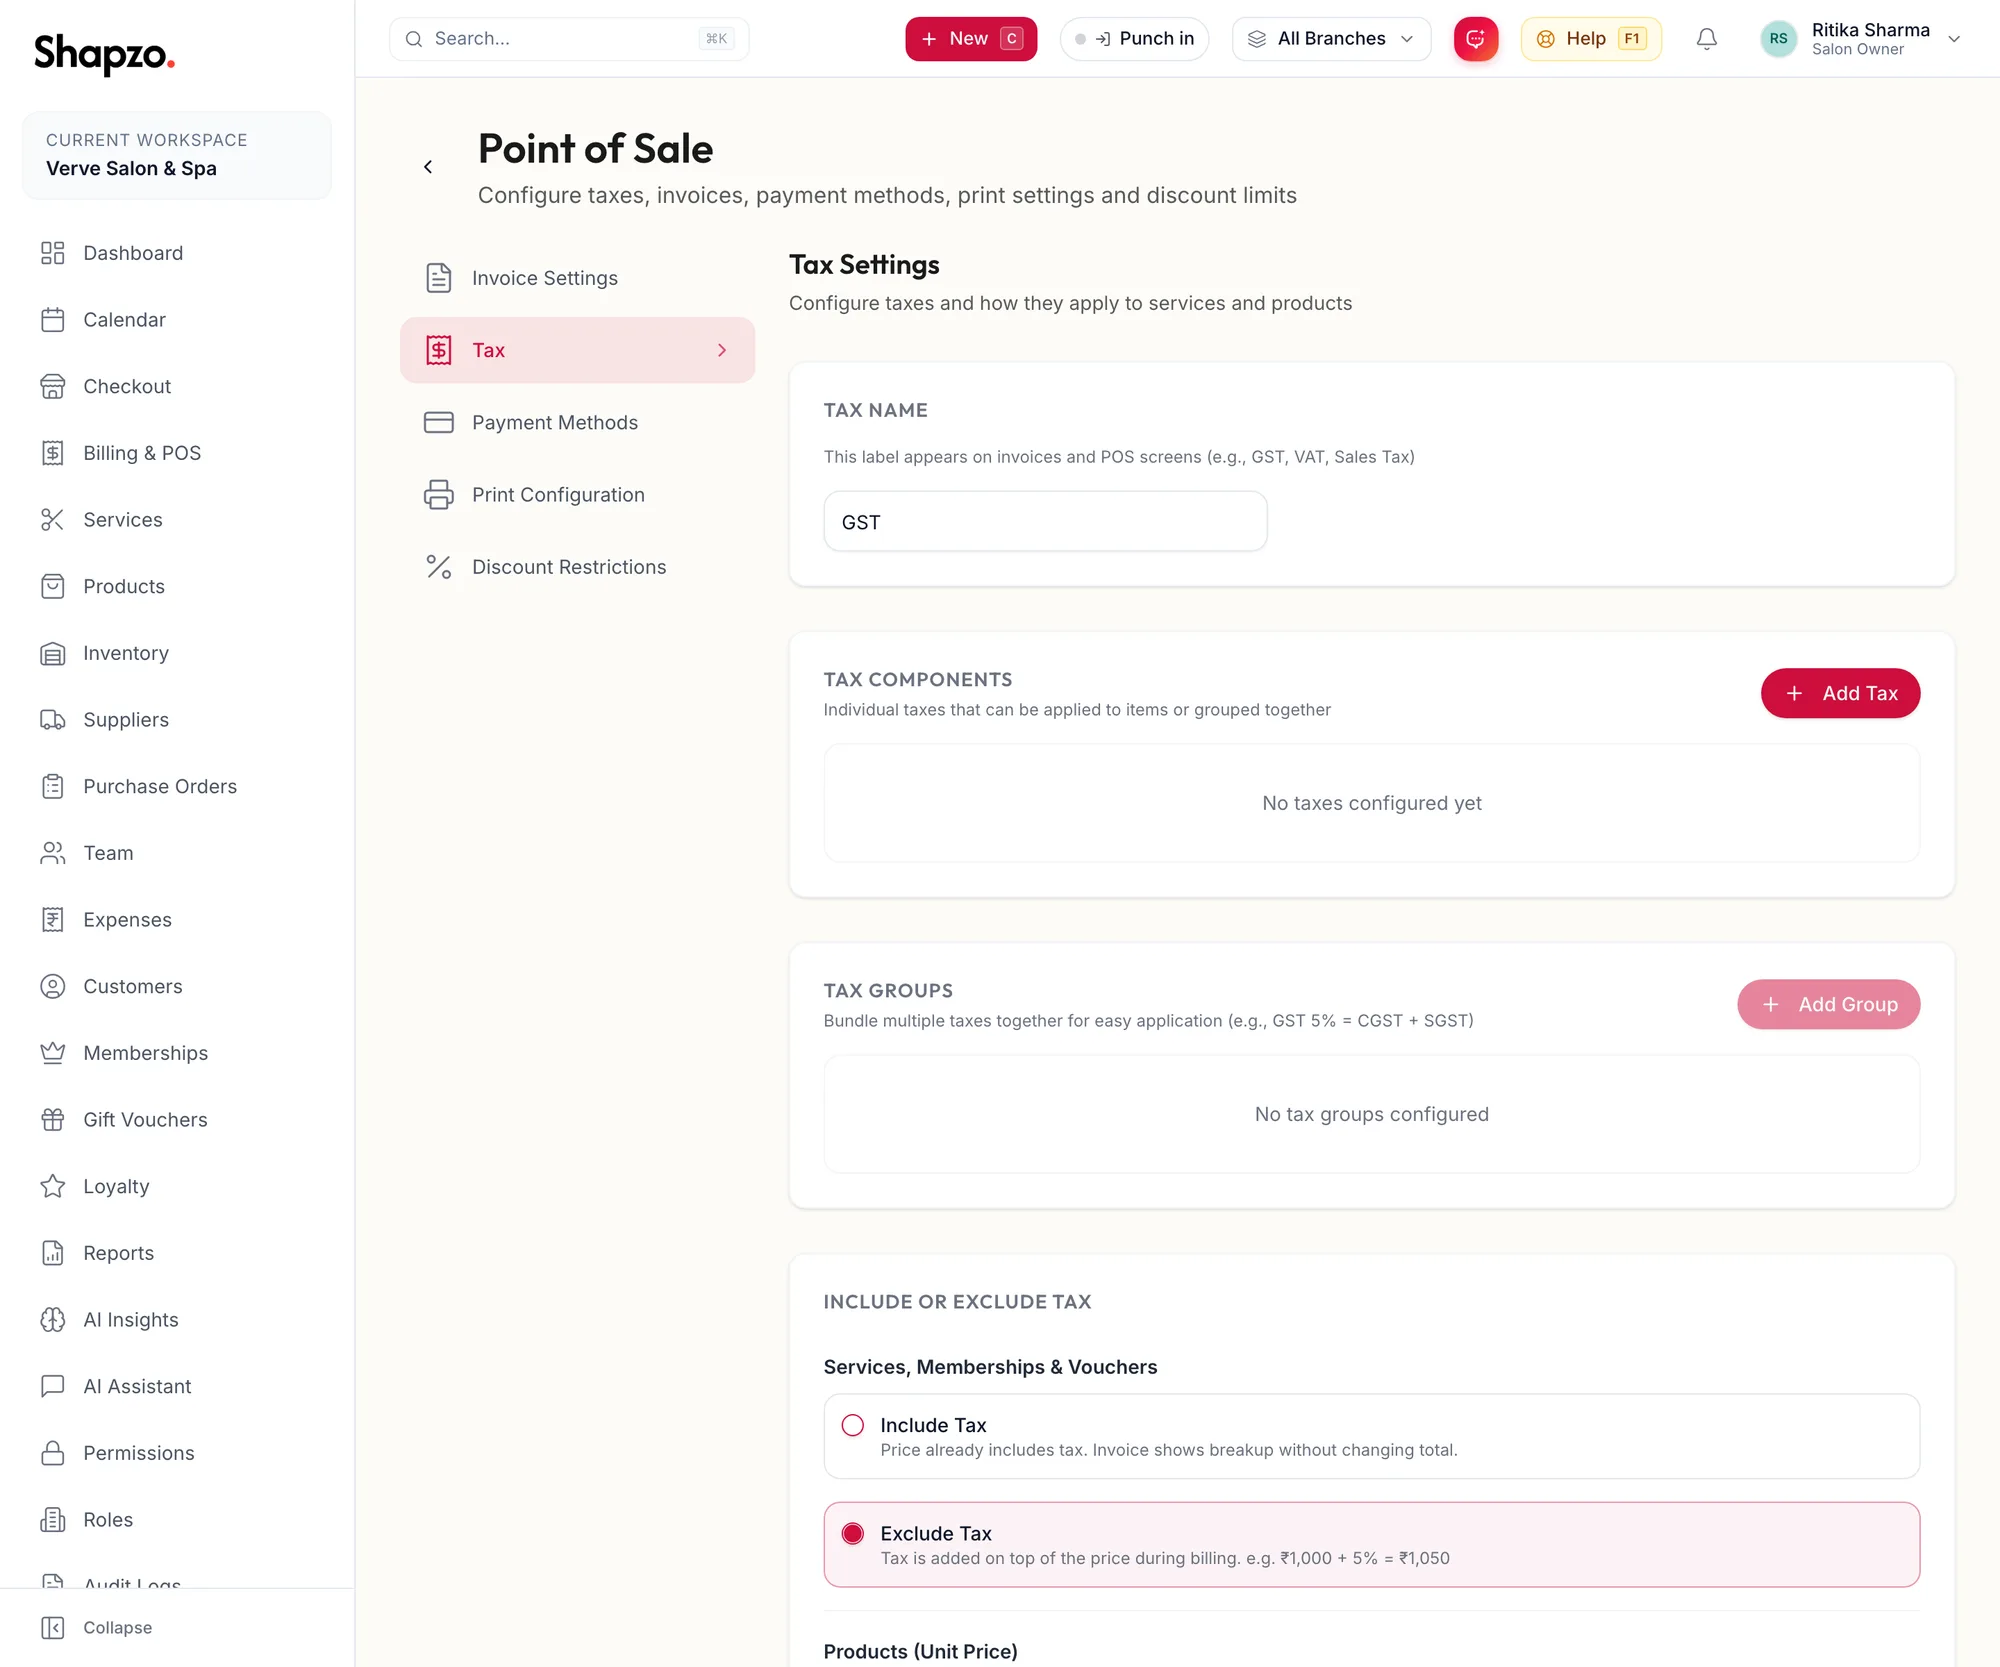Image resolution: width=2000 pixels, height=1667 pixels.
Task: Open Gift Vouchers via the gift icon
Action: click(x=53, y=1120)
